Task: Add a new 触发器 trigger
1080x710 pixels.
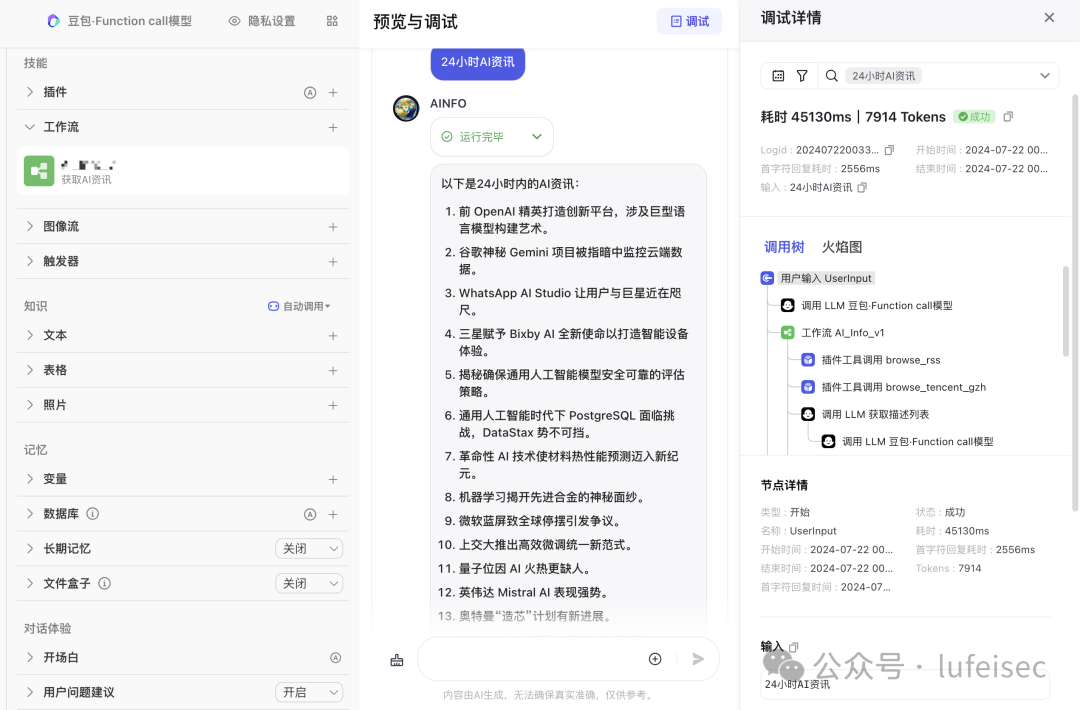Action: 333,262
